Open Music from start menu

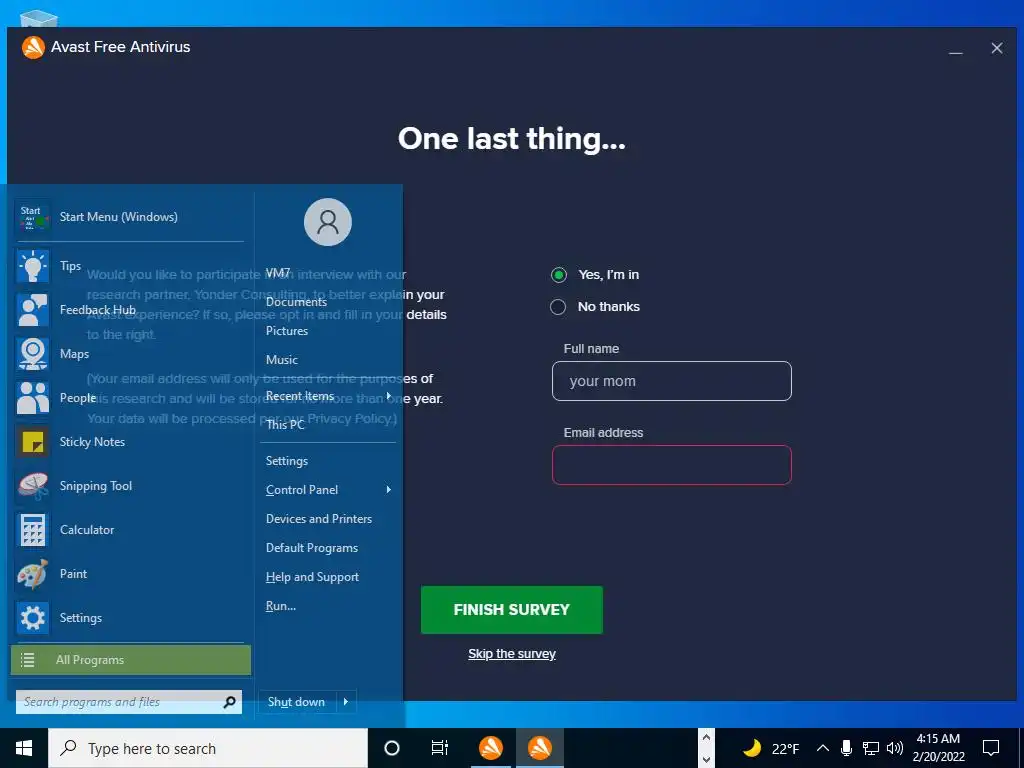pos(281,360)
